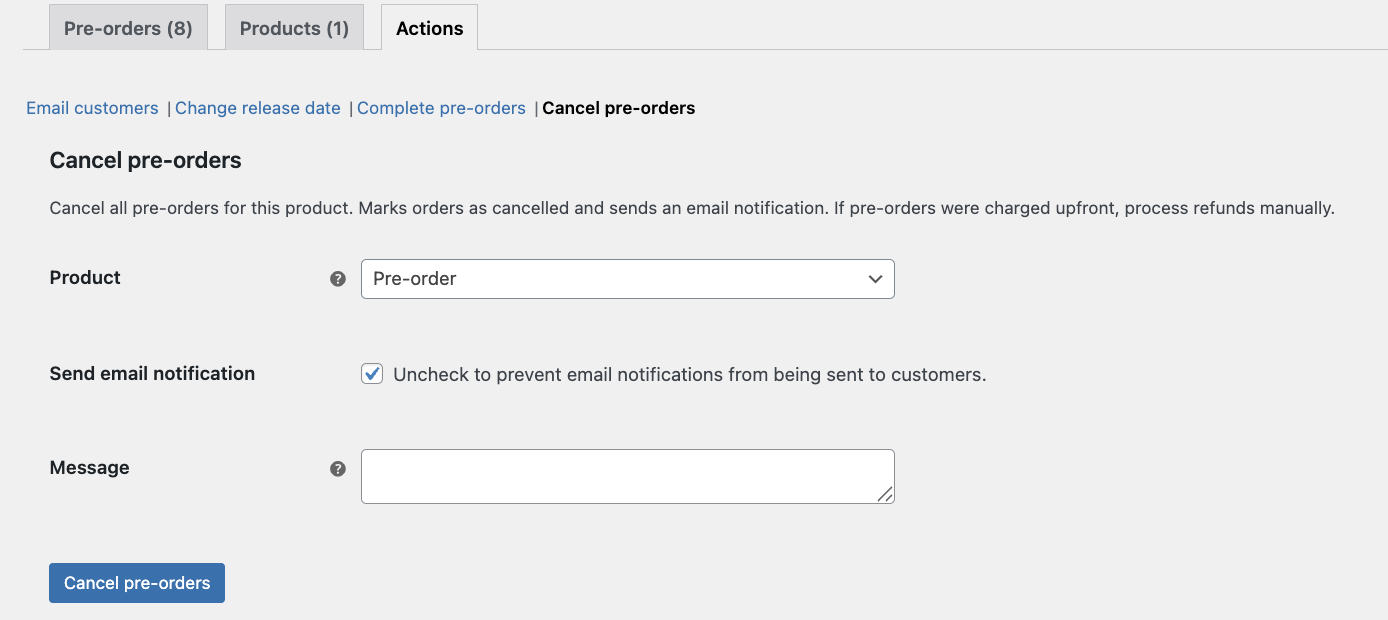Open the Product dropdown showing Pre-order

[627, 279]
